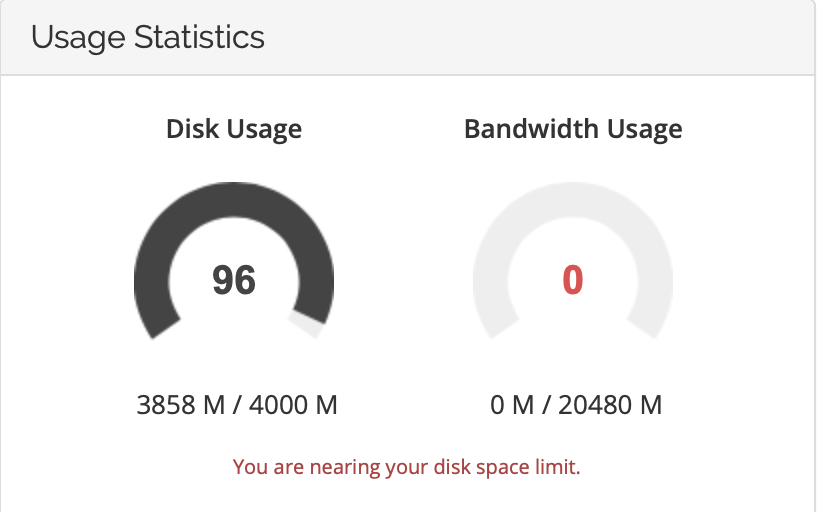Click the dark disk usage gauge arc
This screenshot has width=824, height=512.
(x=234, y=200)
